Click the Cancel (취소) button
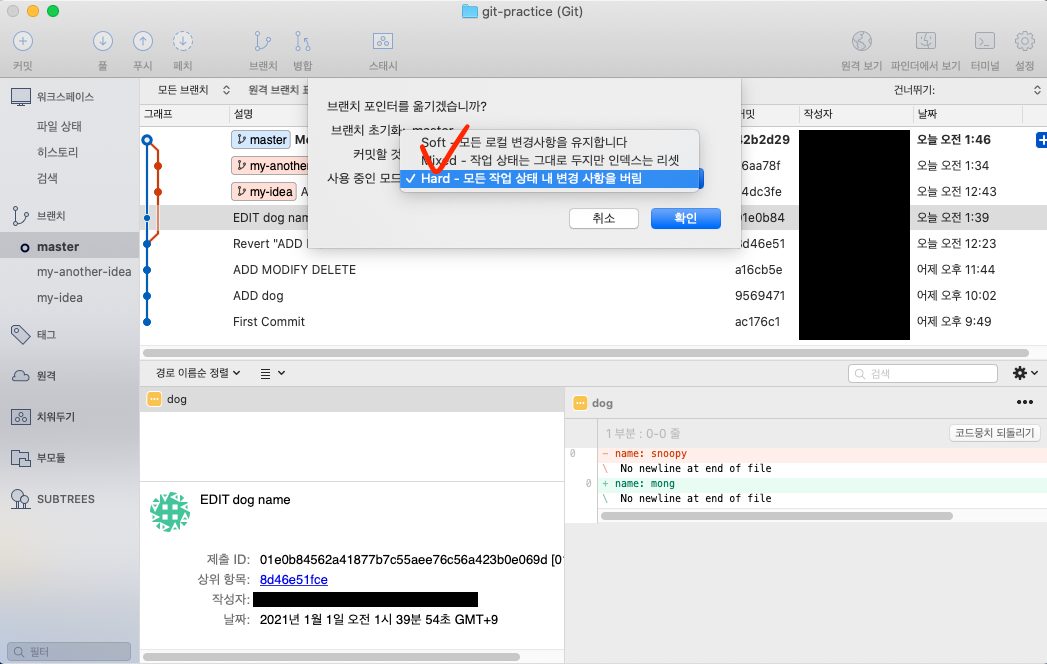Image resolution: width=1047 pixels, height=664 pixels. [x=604, y=218]
